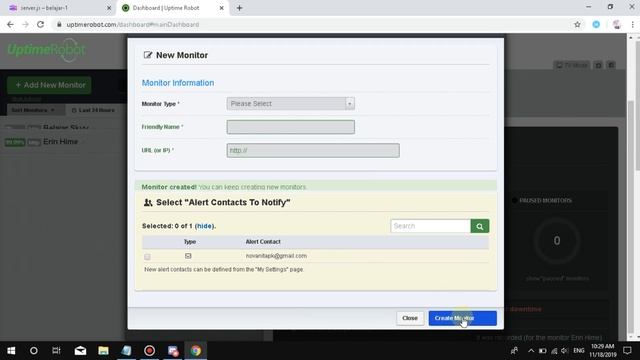The image size is (640, 360).
Task: Bookmark this page with the star
Action: pyautogui.click(x=577, y=24)
